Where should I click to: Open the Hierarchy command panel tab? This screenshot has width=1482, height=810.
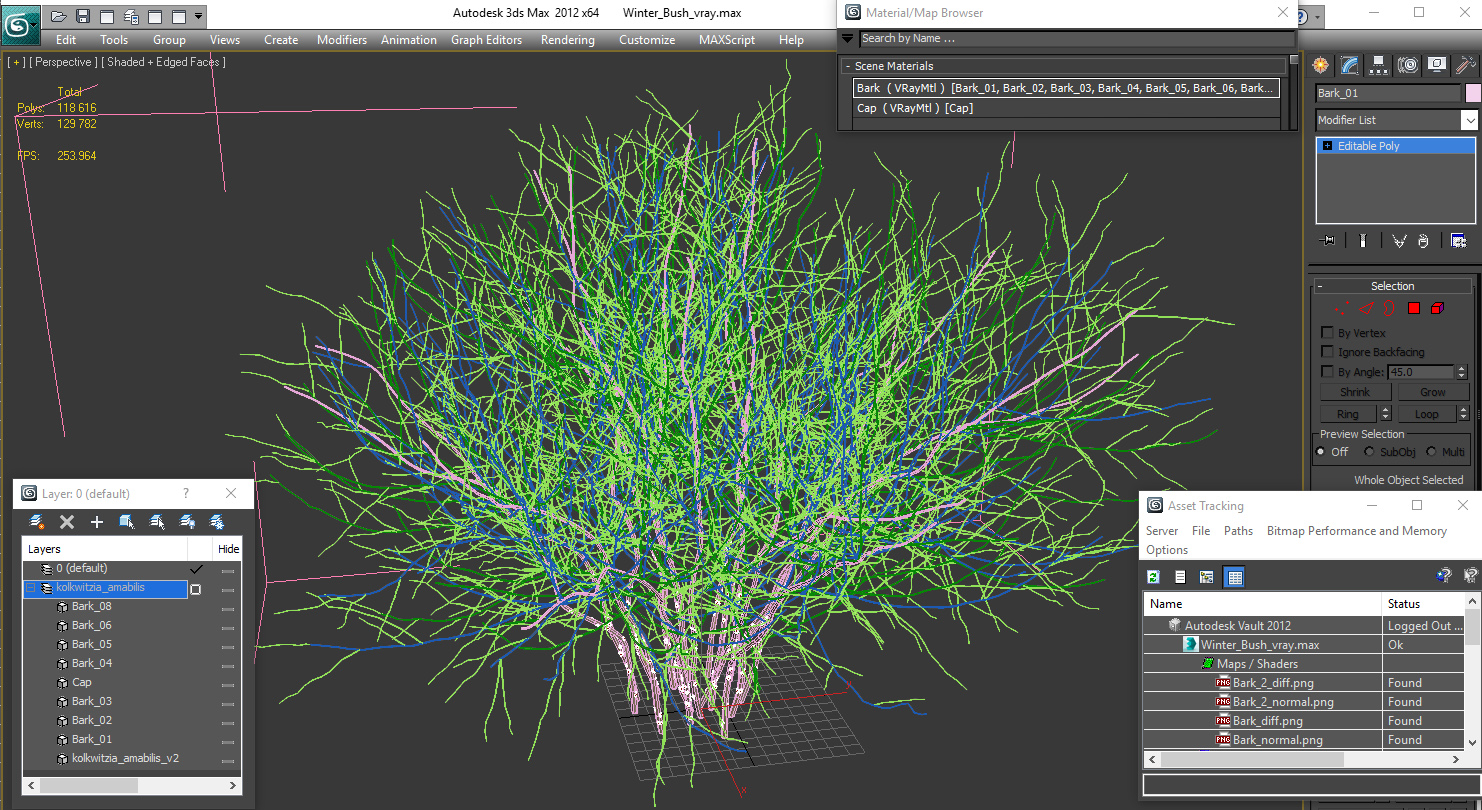click(x=1379, y=65)
